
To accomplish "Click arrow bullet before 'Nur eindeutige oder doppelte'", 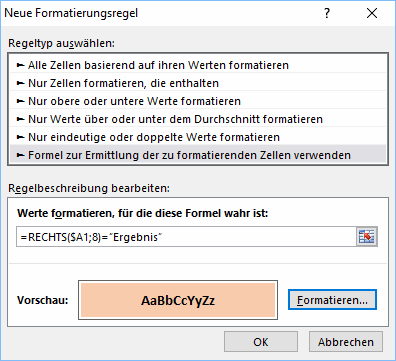I will click(x=21, y=137).
